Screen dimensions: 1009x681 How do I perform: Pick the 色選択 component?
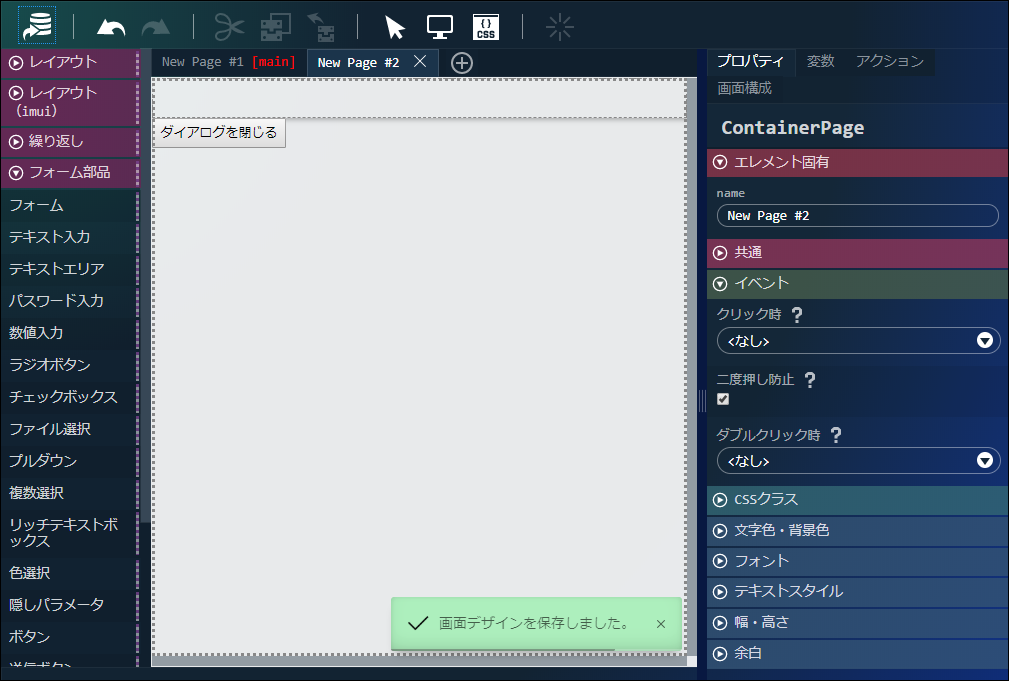[x=69, y=573]
